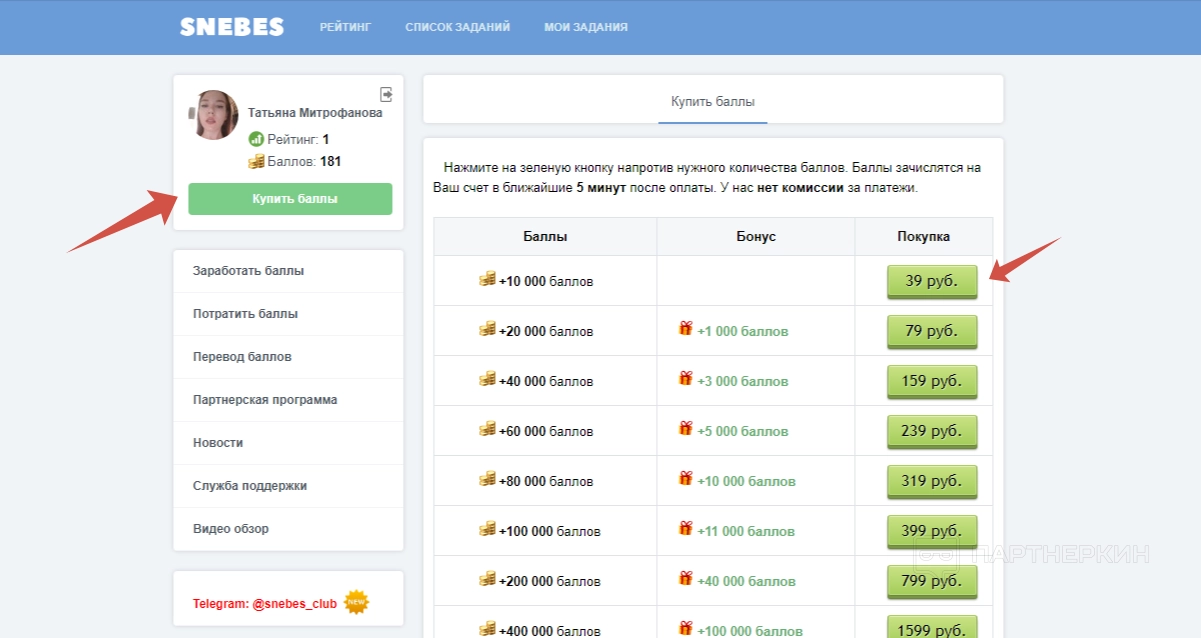The height and width of the screenshot is (638, 1201).
Task: Click gift icon beside +10 000 баллов bonus
Action: [686, 479]
